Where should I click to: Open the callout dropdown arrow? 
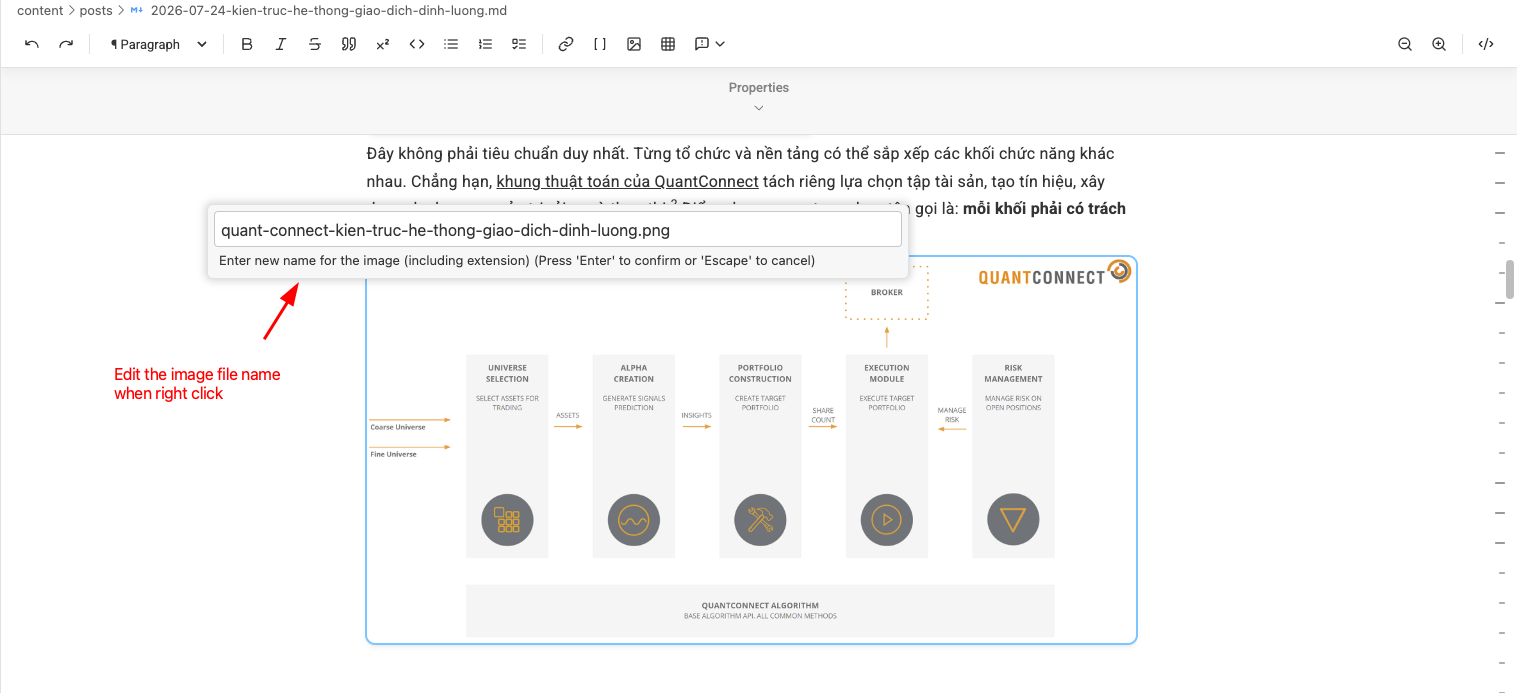pos(720,44)
